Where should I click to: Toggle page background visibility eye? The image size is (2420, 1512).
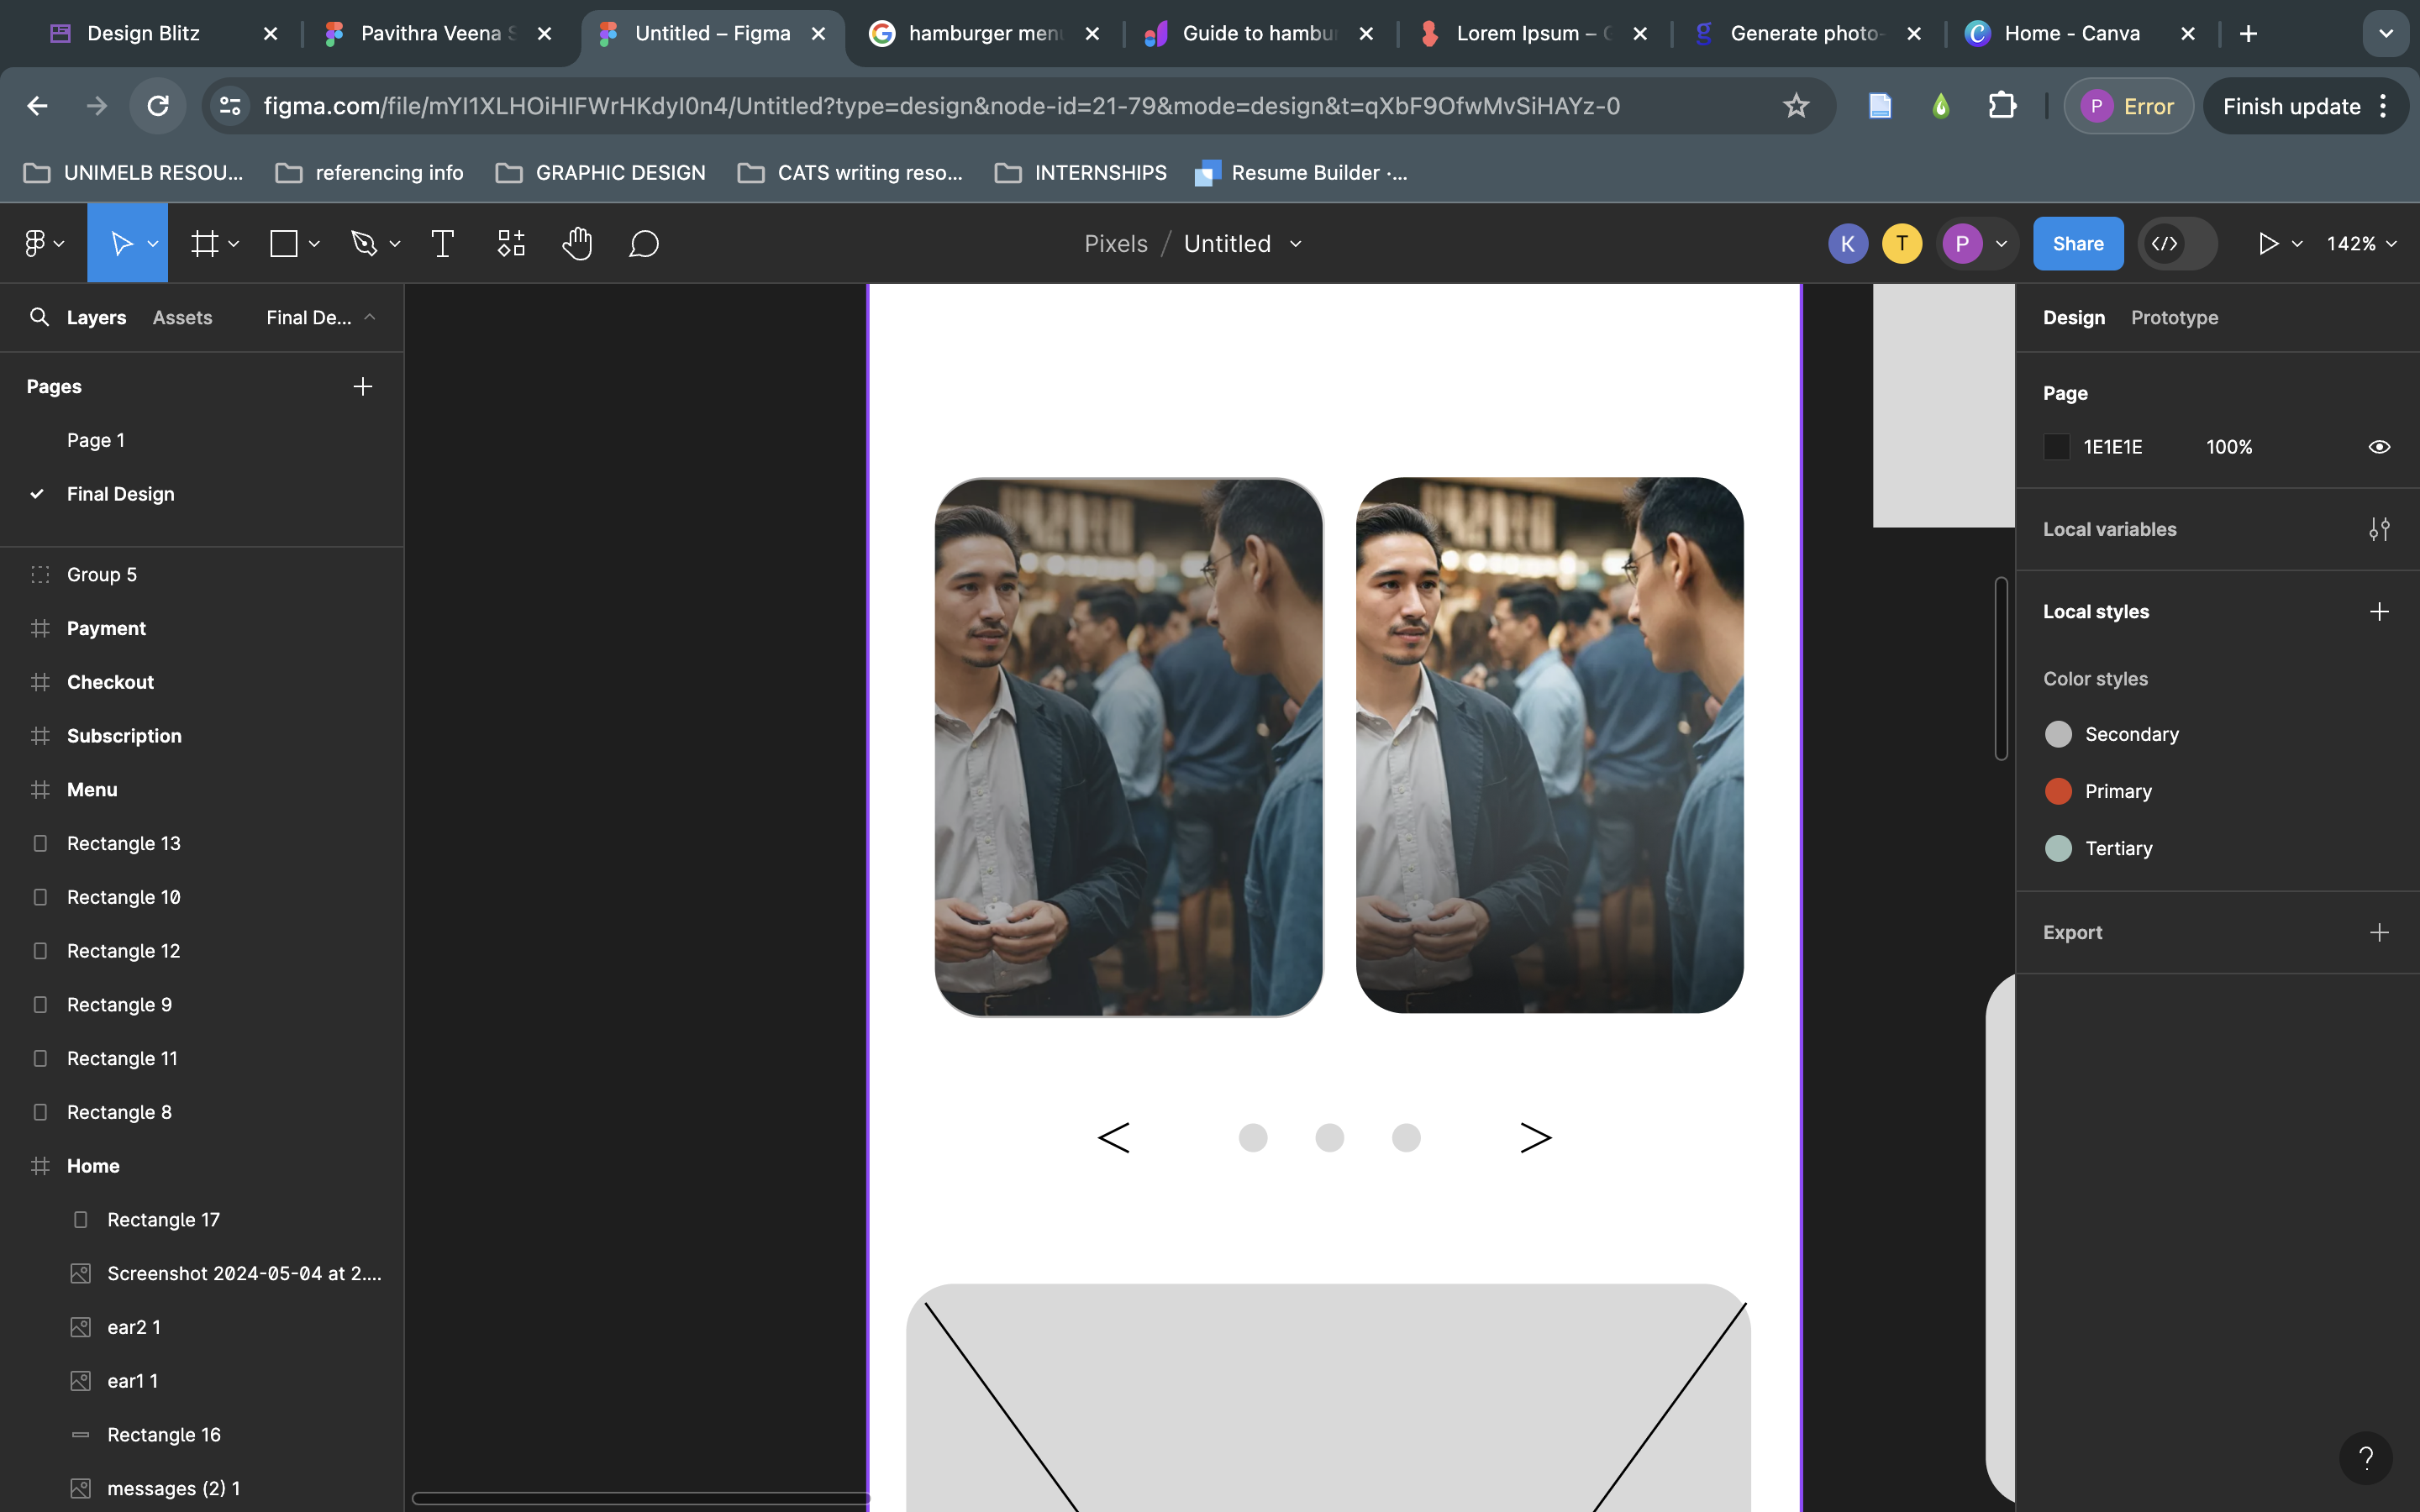(x=2379, y=447)
